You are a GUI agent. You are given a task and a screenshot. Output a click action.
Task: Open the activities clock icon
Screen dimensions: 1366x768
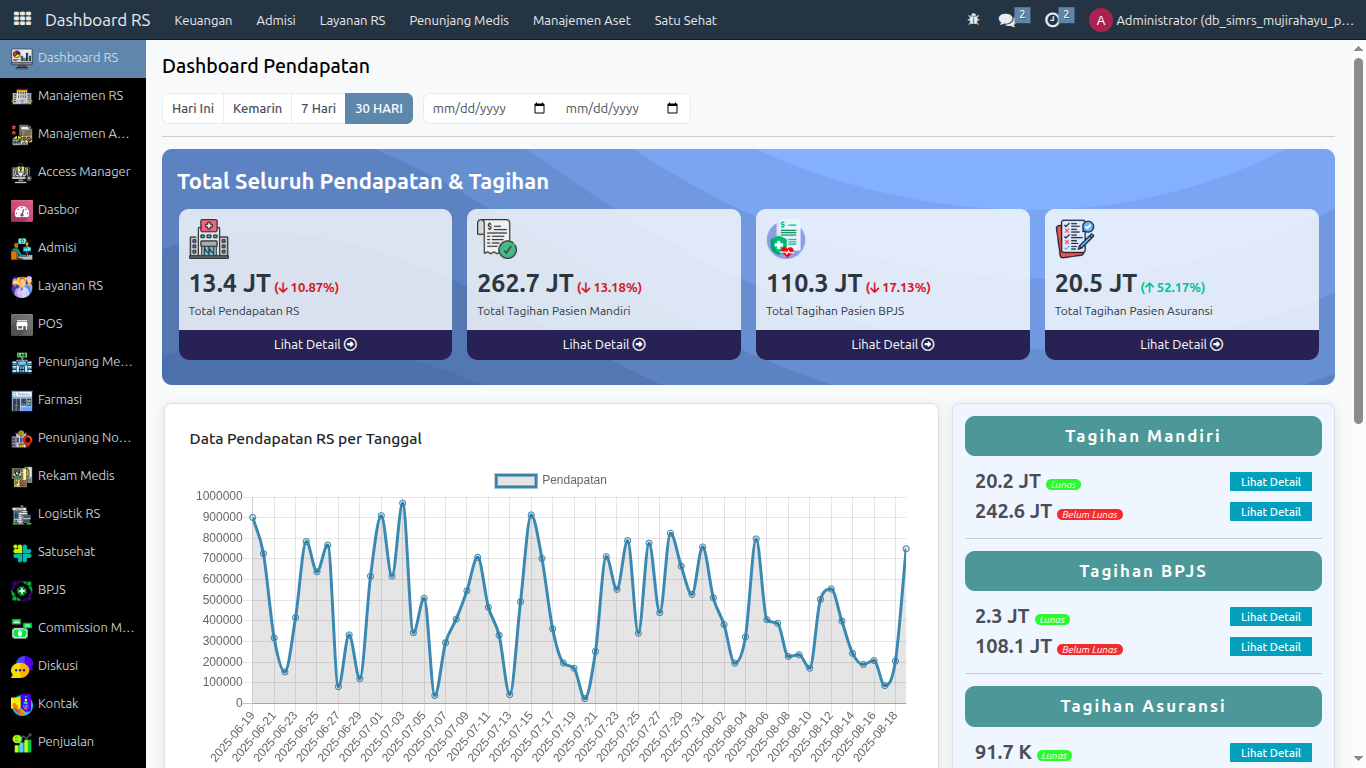pyautogui.click(x=1052, y=20)
